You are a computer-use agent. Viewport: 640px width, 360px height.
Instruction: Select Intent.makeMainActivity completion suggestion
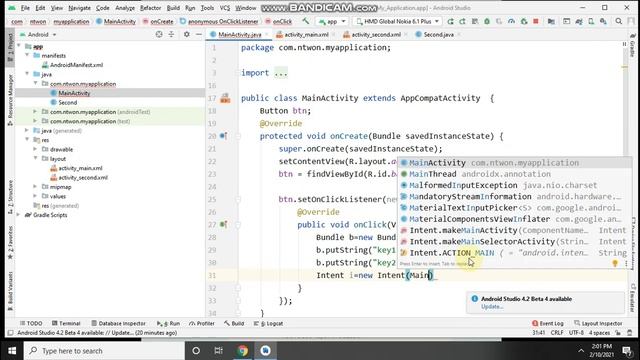pyautogui.click(x=514, y=230)
